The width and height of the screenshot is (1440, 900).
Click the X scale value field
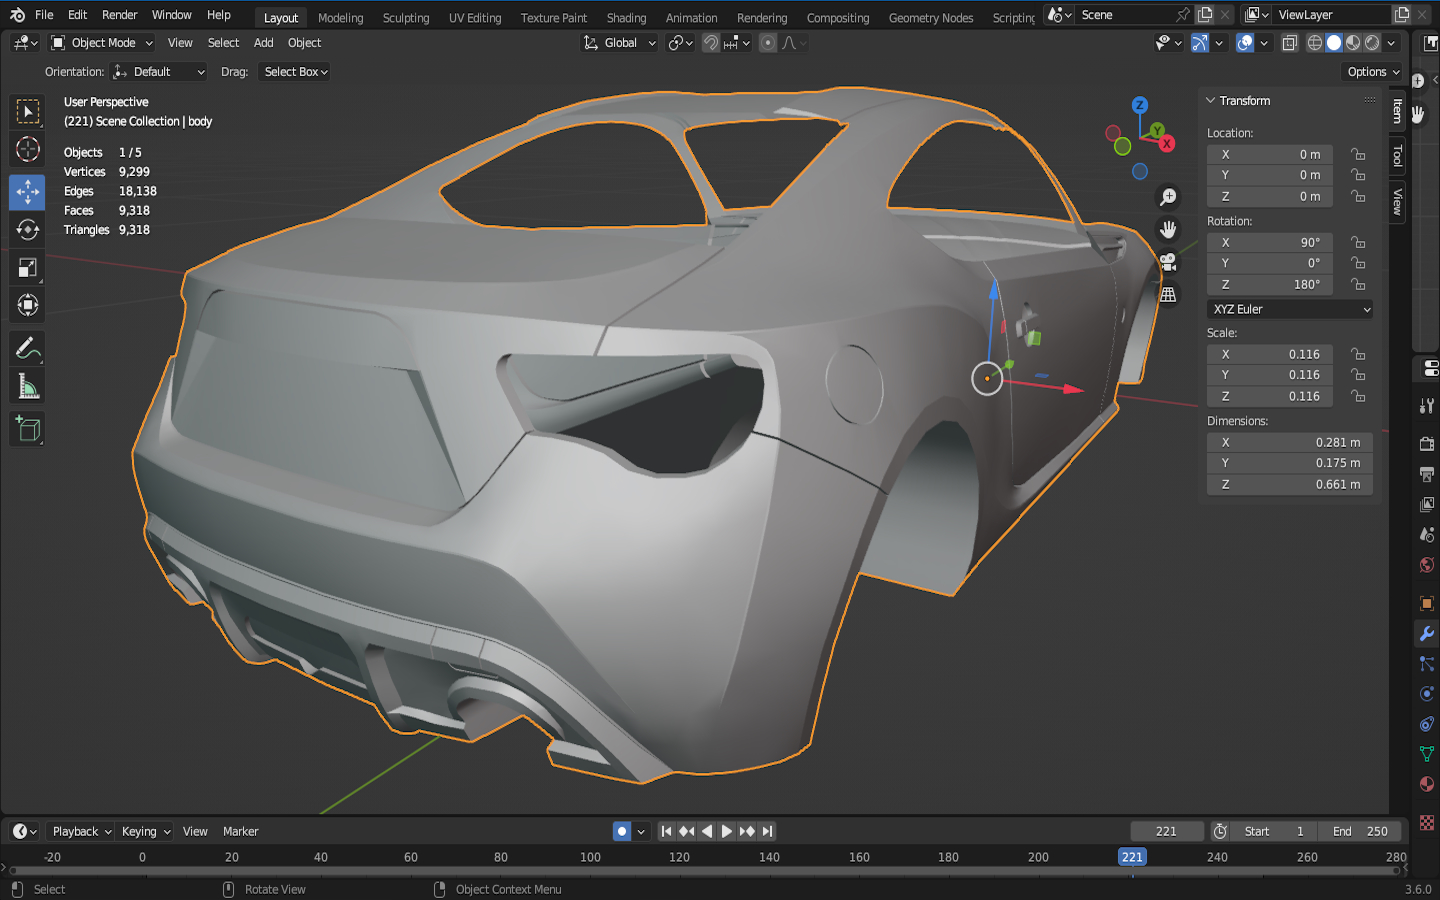1270,354
